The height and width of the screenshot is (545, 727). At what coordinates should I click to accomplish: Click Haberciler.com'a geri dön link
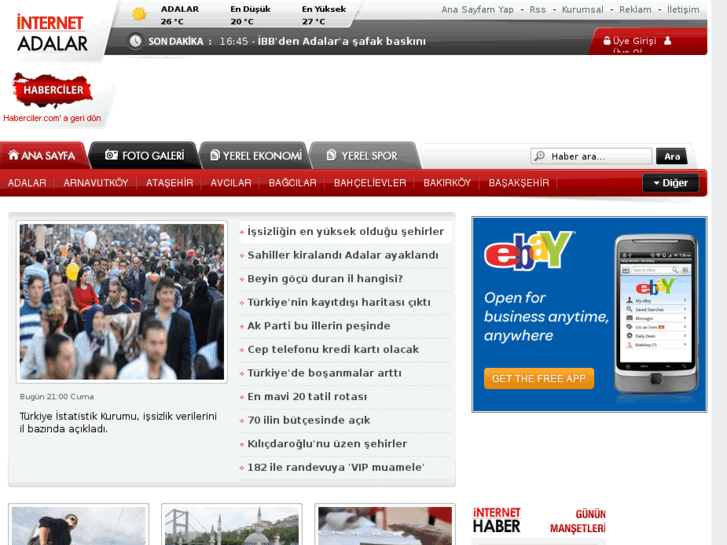[x=52, y=118]
